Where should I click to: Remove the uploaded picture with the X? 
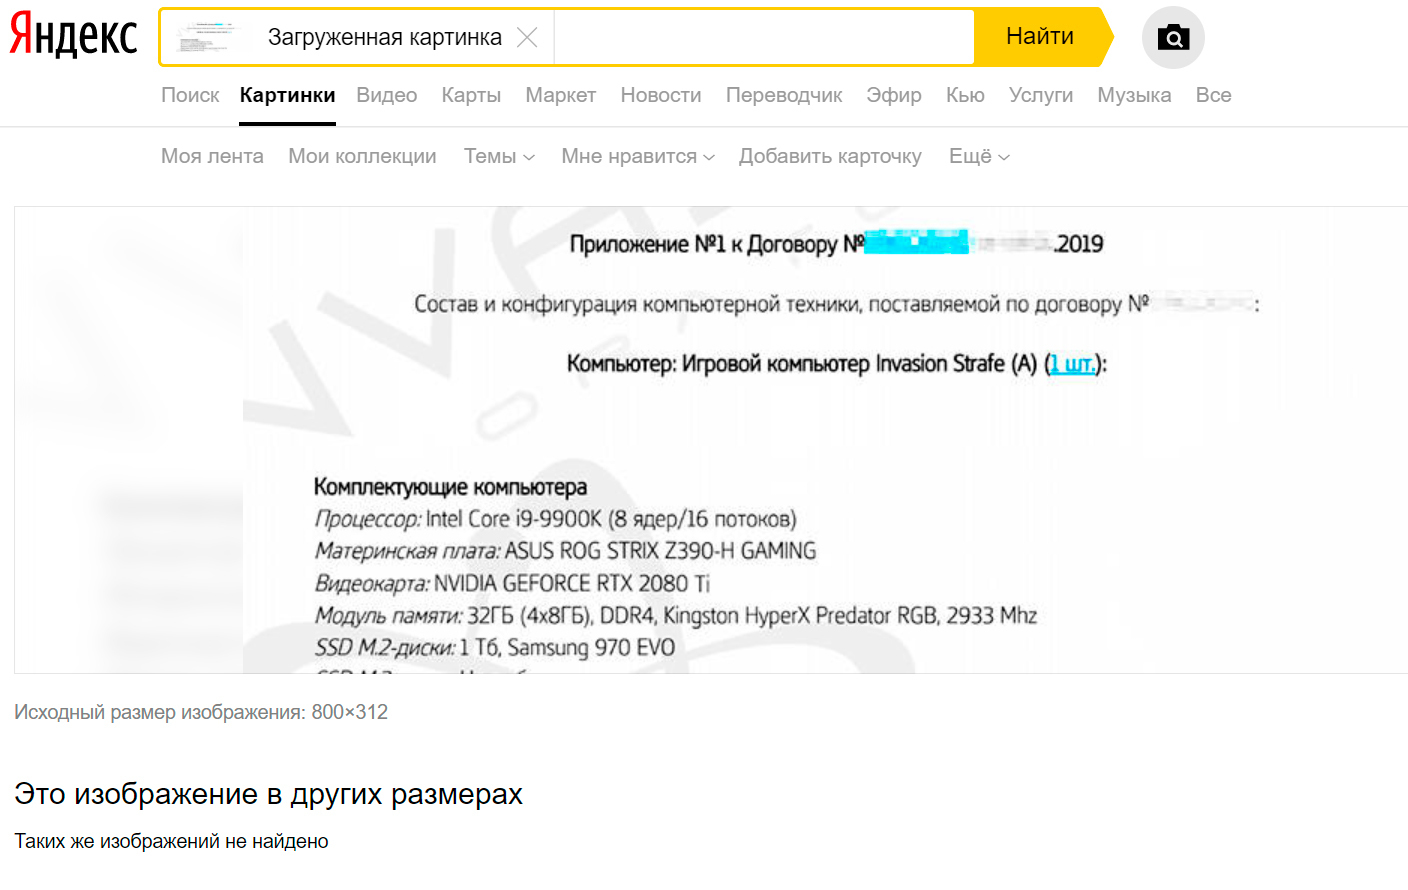527,38
